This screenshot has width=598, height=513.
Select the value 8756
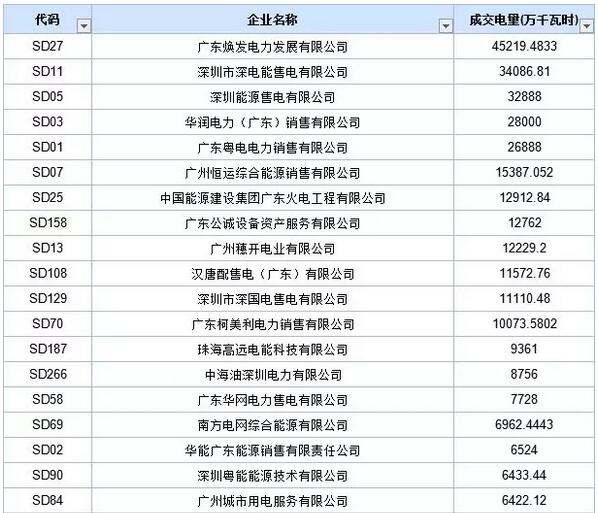pyautogui.click(x=524, y=374)
